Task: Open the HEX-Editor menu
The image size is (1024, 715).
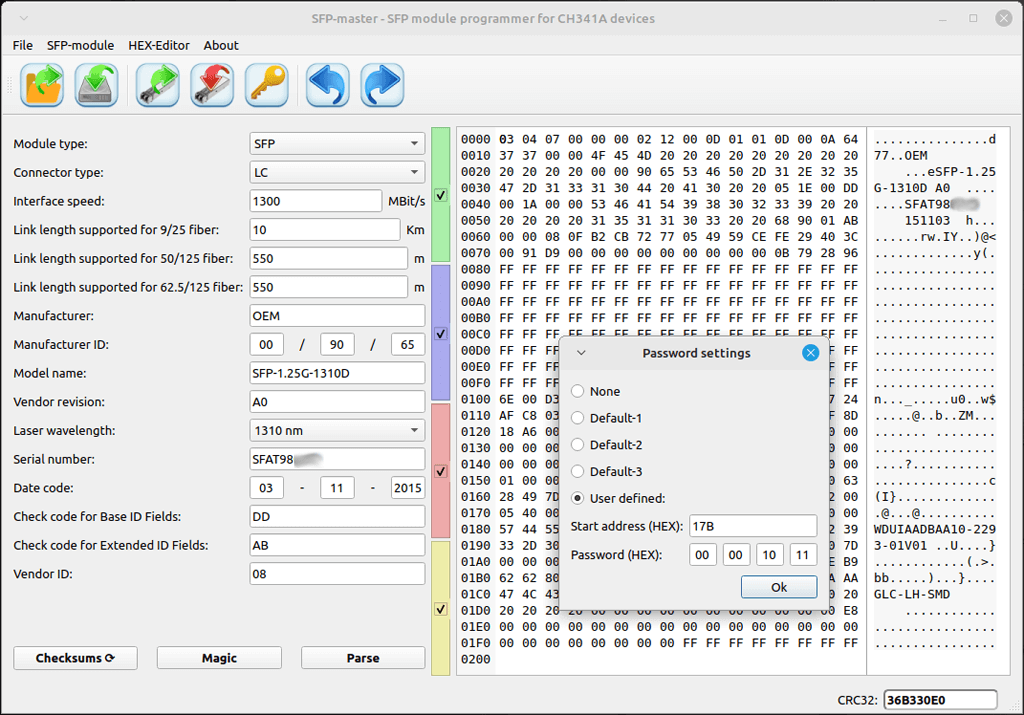Action: (159, 45)
